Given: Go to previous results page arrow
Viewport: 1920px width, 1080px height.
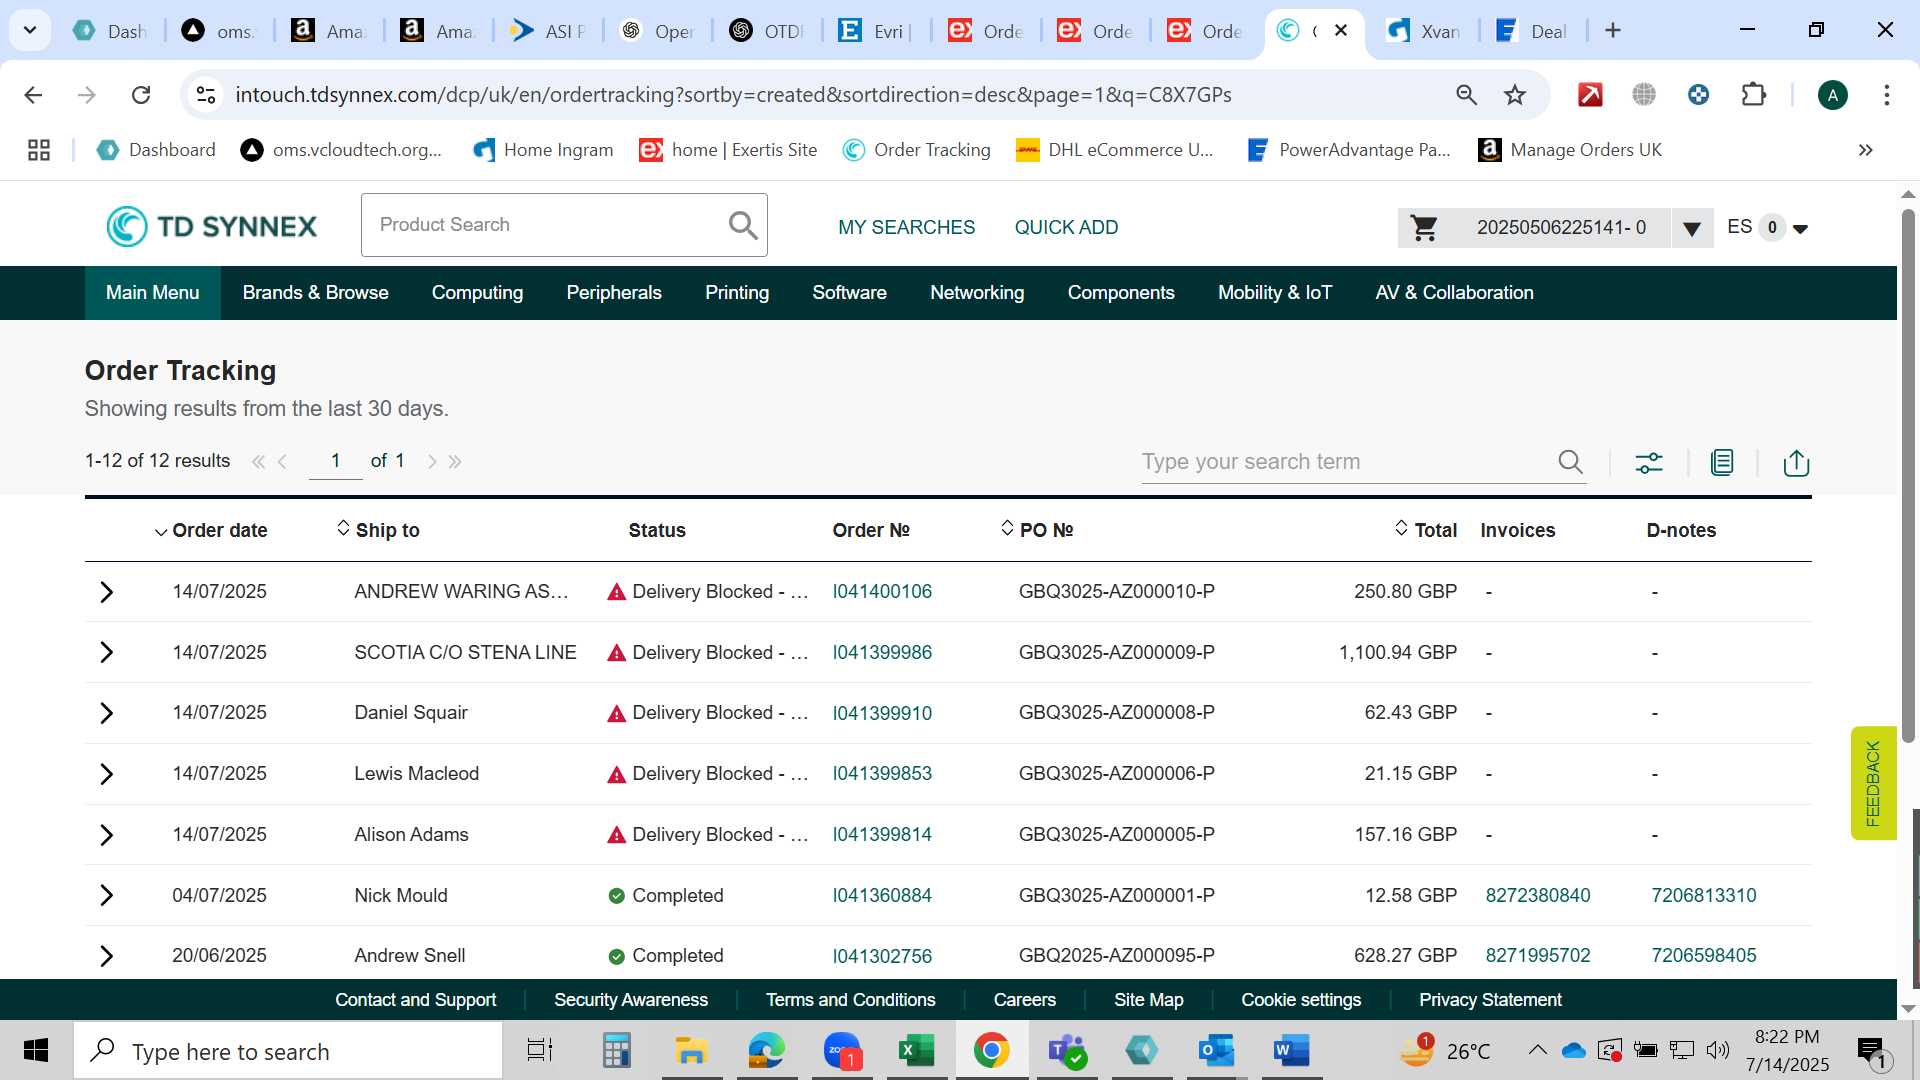Looking at the screenshot, I should coord(283,461).
